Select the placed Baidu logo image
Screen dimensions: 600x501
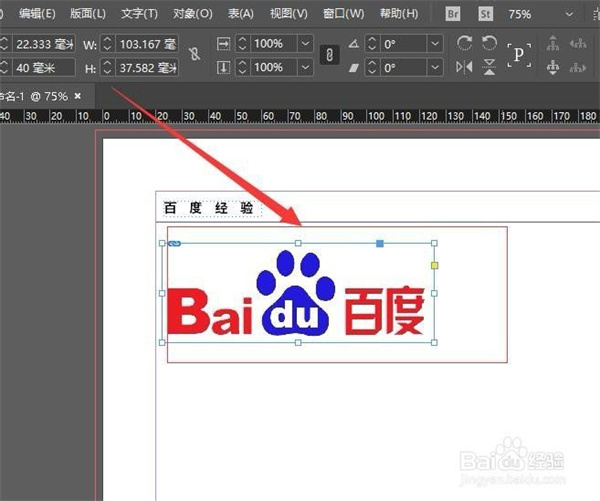click(298, 293)
